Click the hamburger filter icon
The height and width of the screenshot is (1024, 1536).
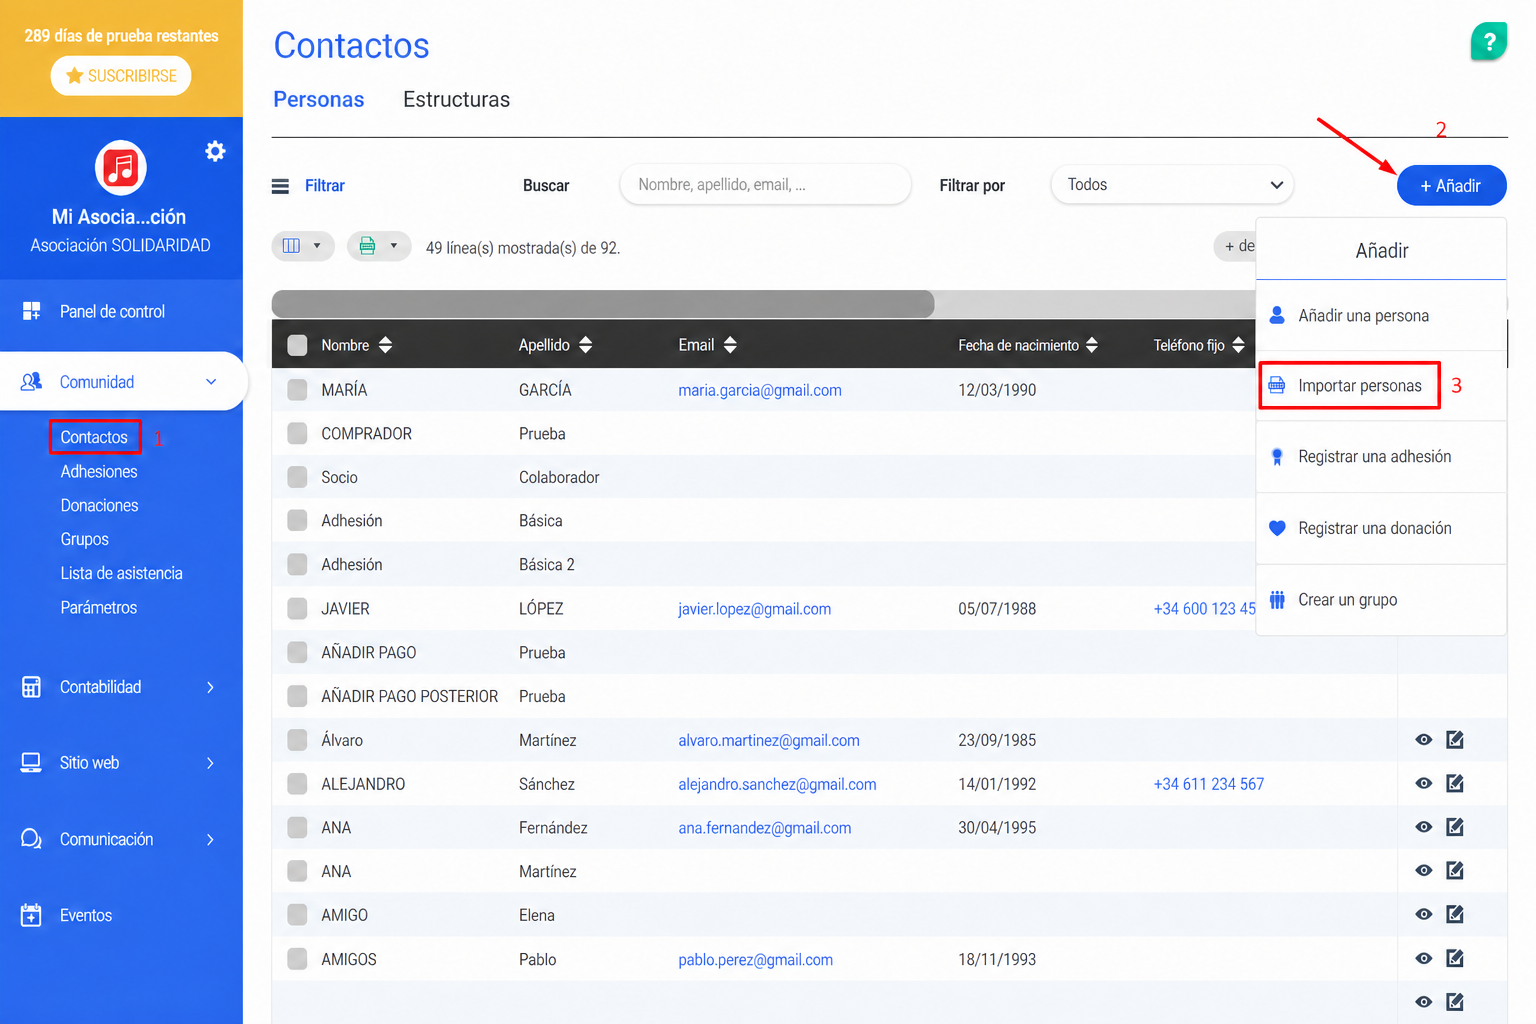[x=281, y=186]
